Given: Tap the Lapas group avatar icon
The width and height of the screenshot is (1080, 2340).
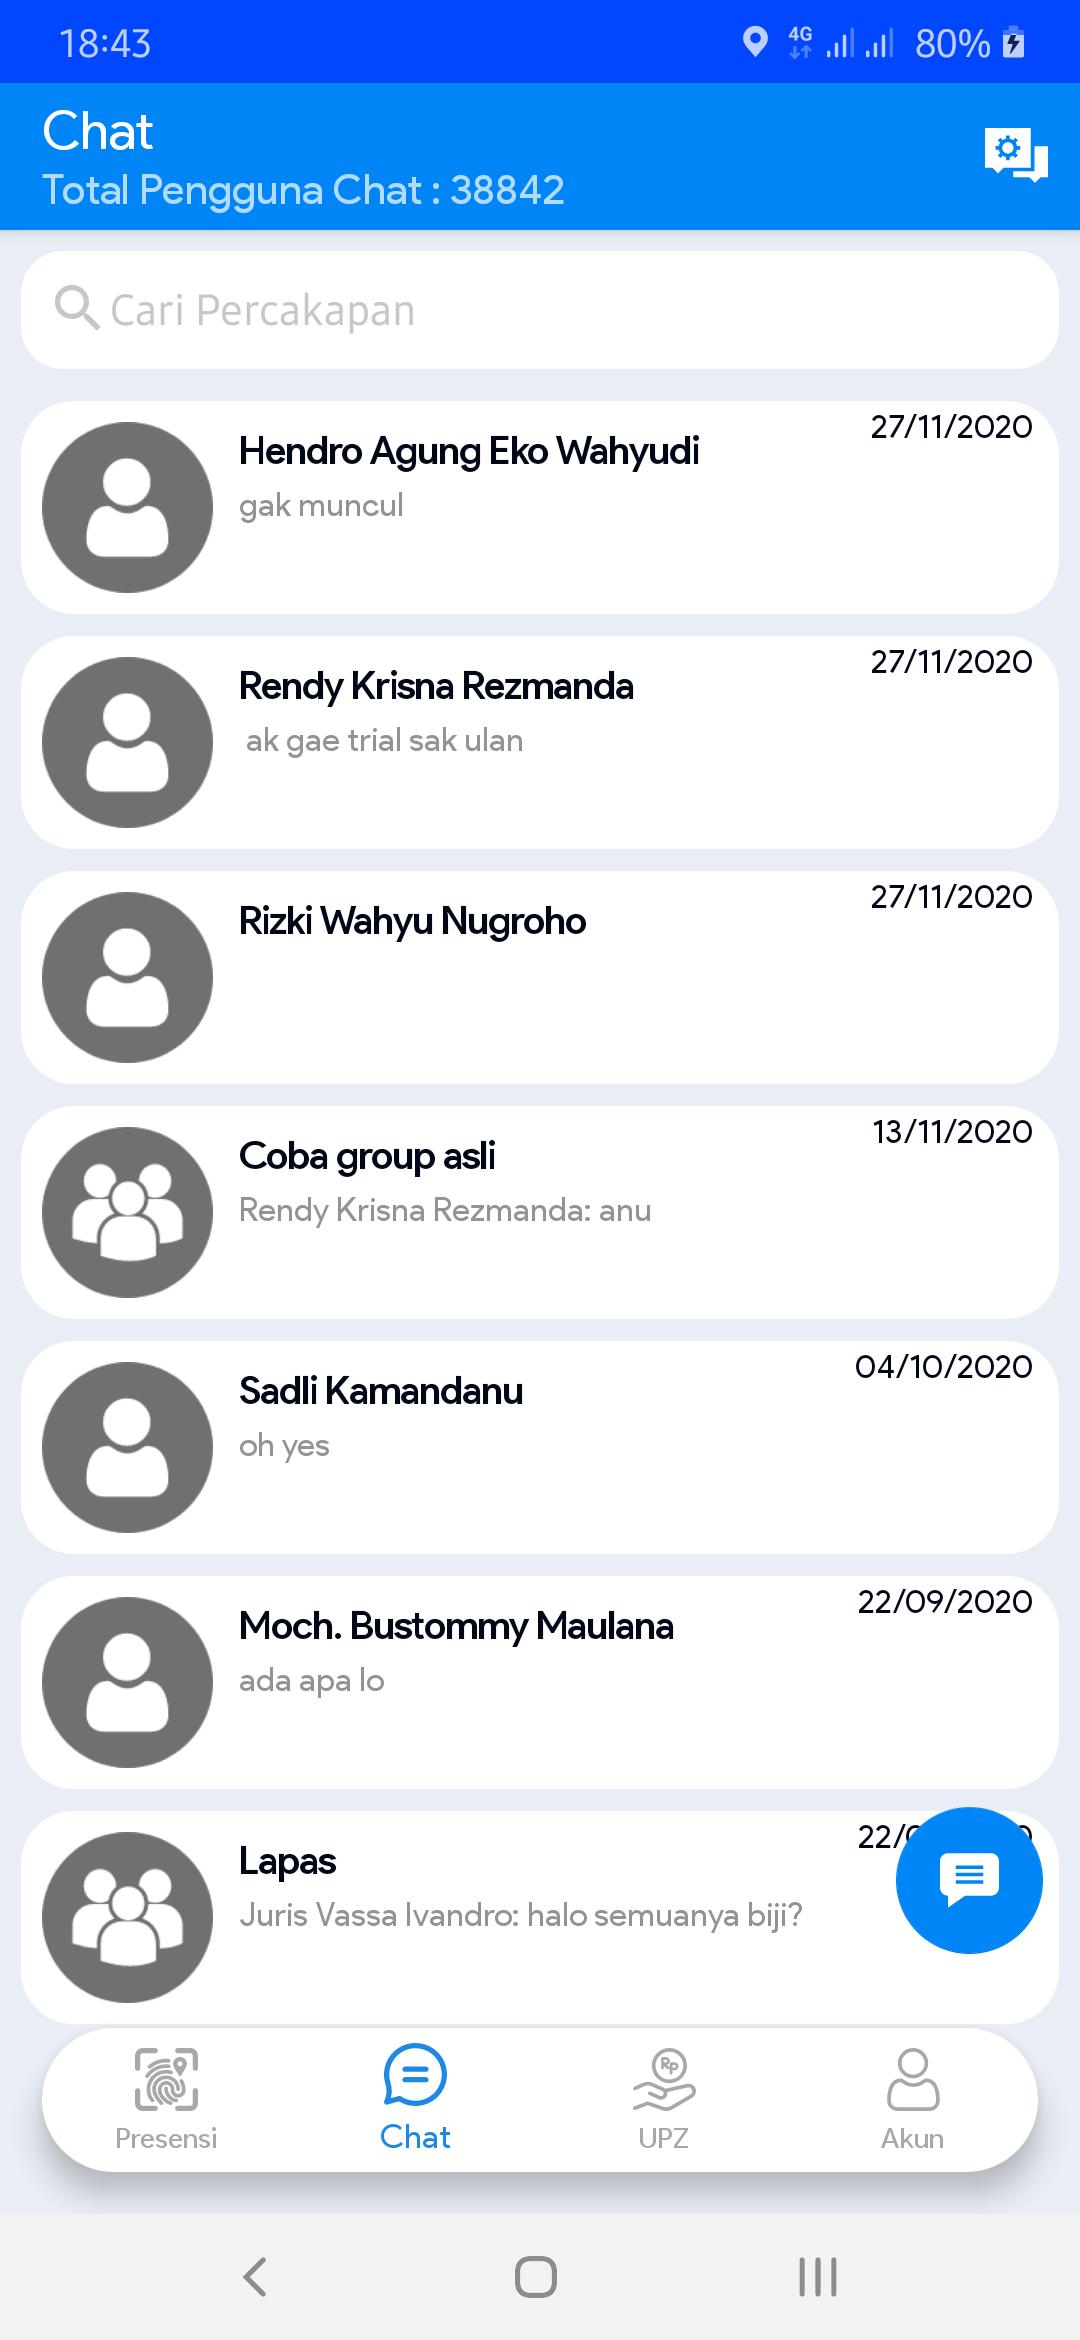Looking at the screenshot, I should (x=127, y=1917).
